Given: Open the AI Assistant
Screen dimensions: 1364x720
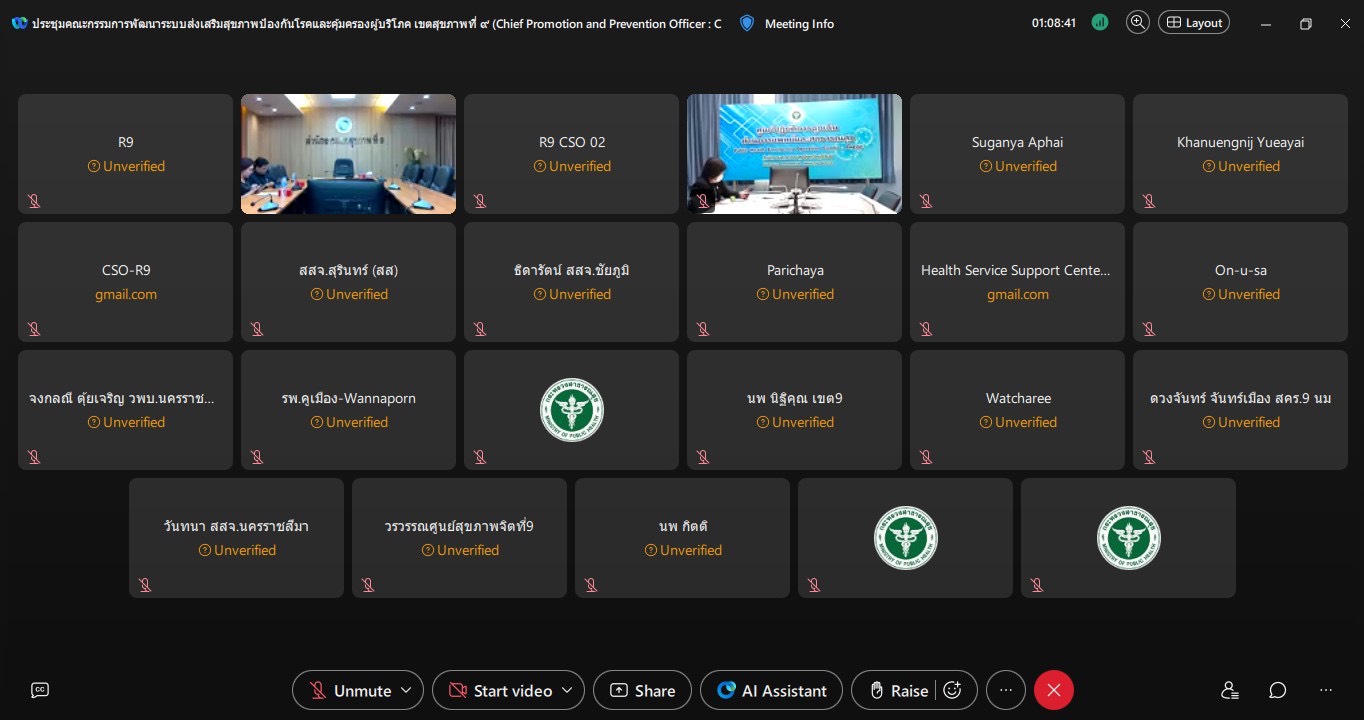Looking at the screenshot, I should (771, 690).
